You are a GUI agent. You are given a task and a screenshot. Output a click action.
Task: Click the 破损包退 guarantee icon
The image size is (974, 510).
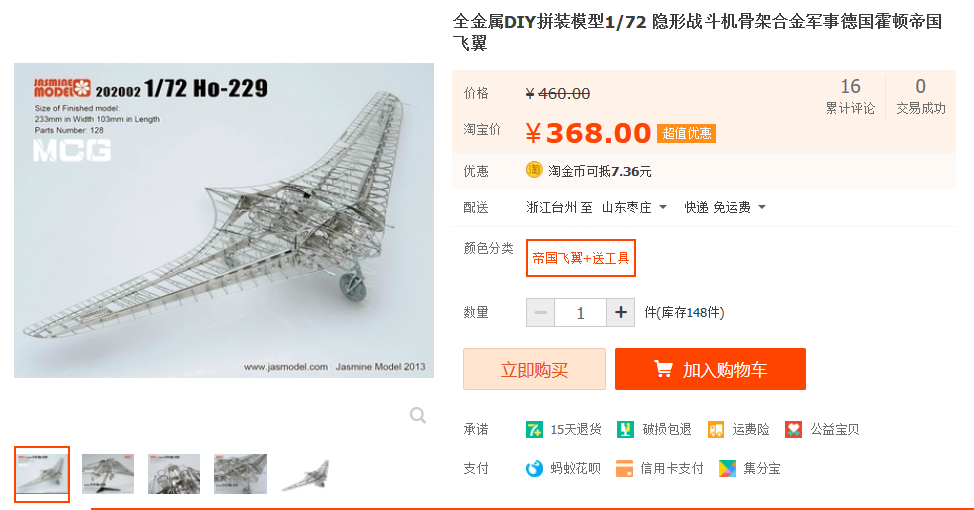point(625,429)
